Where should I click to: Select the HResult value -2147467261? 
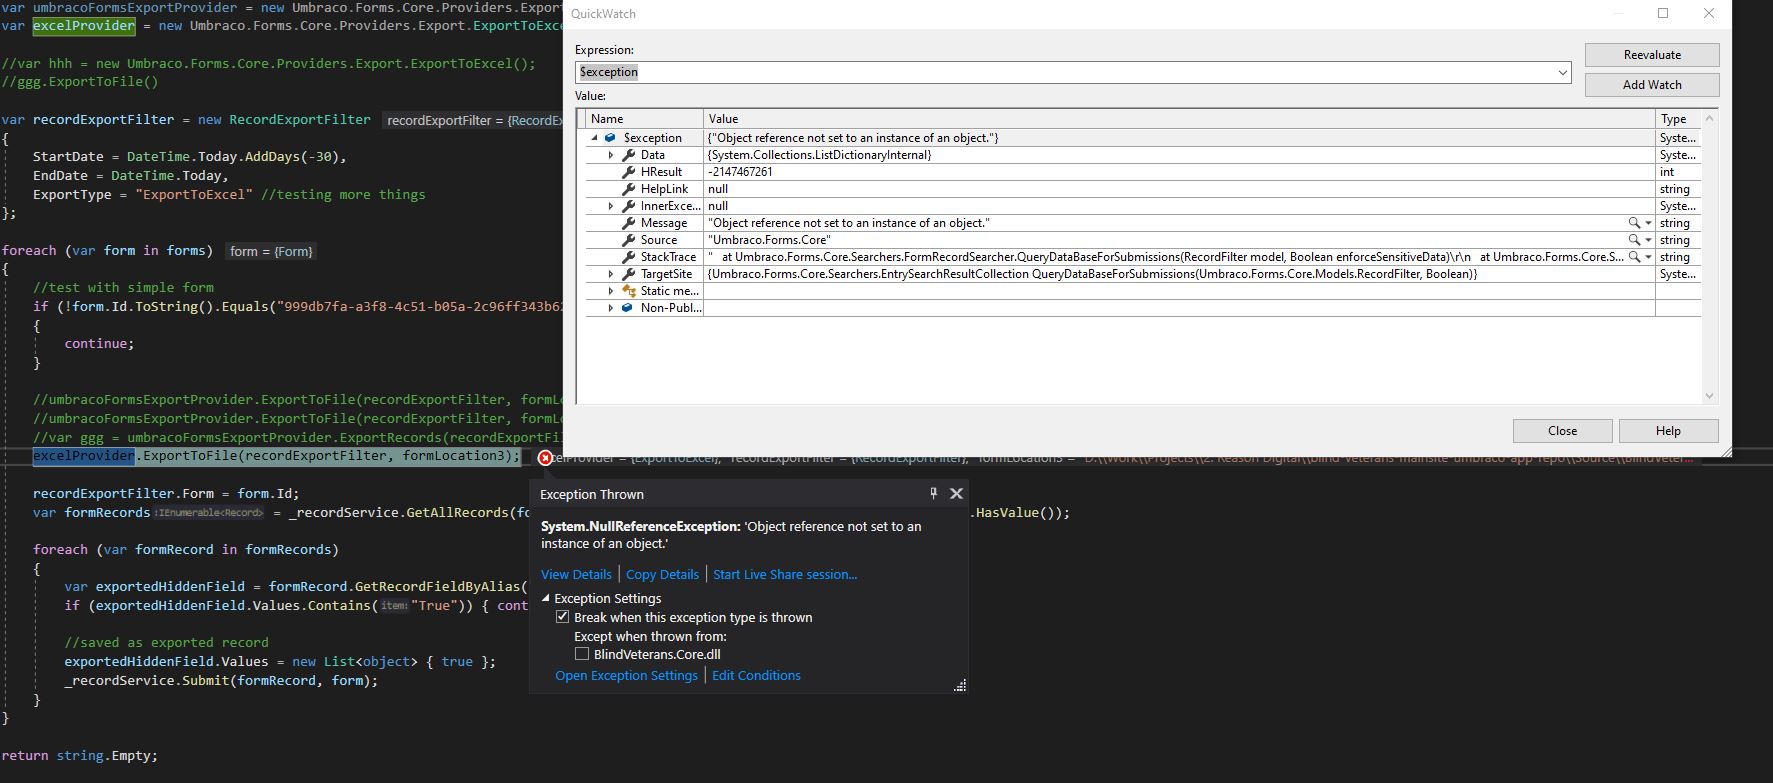(740, 172)
